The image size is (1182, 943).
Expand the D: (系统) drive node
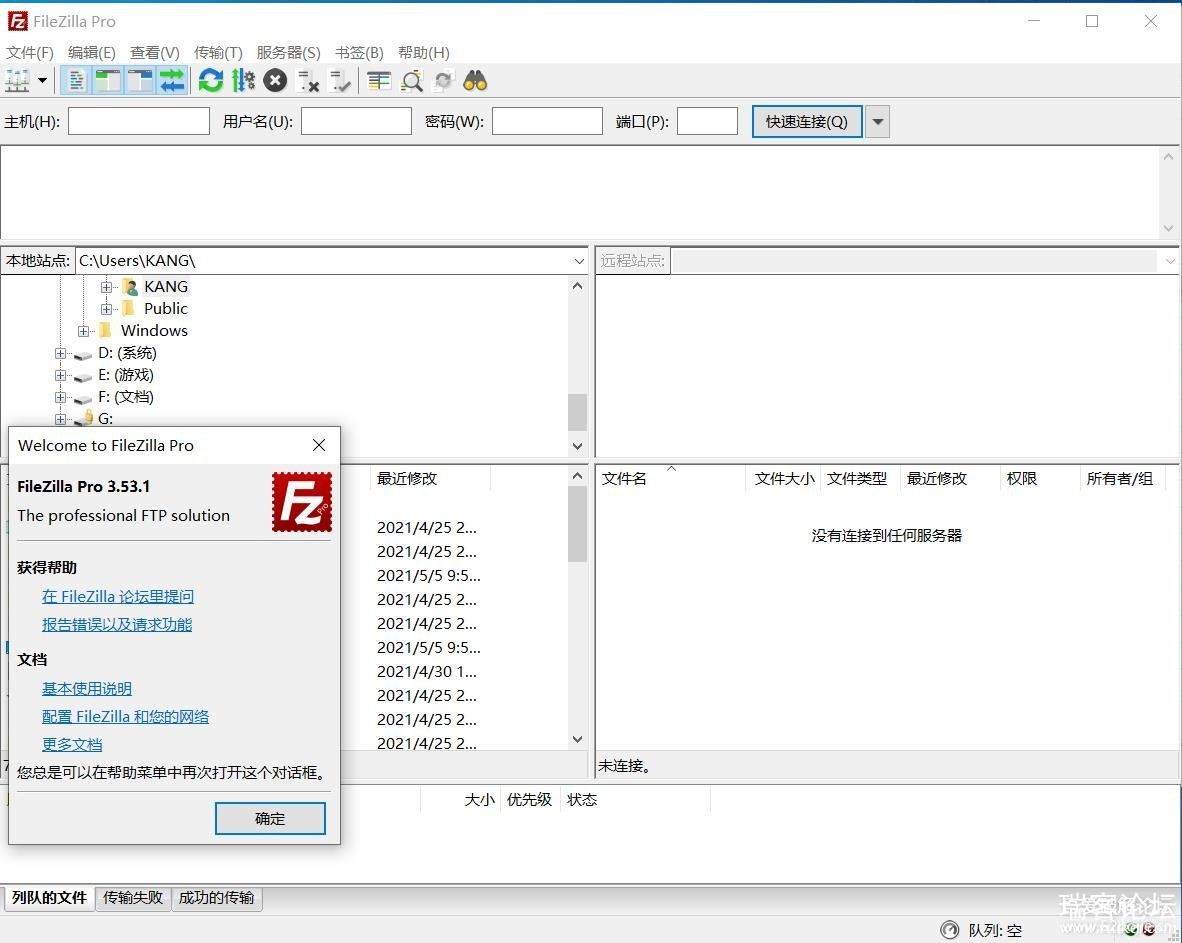(x=60, y=353)
